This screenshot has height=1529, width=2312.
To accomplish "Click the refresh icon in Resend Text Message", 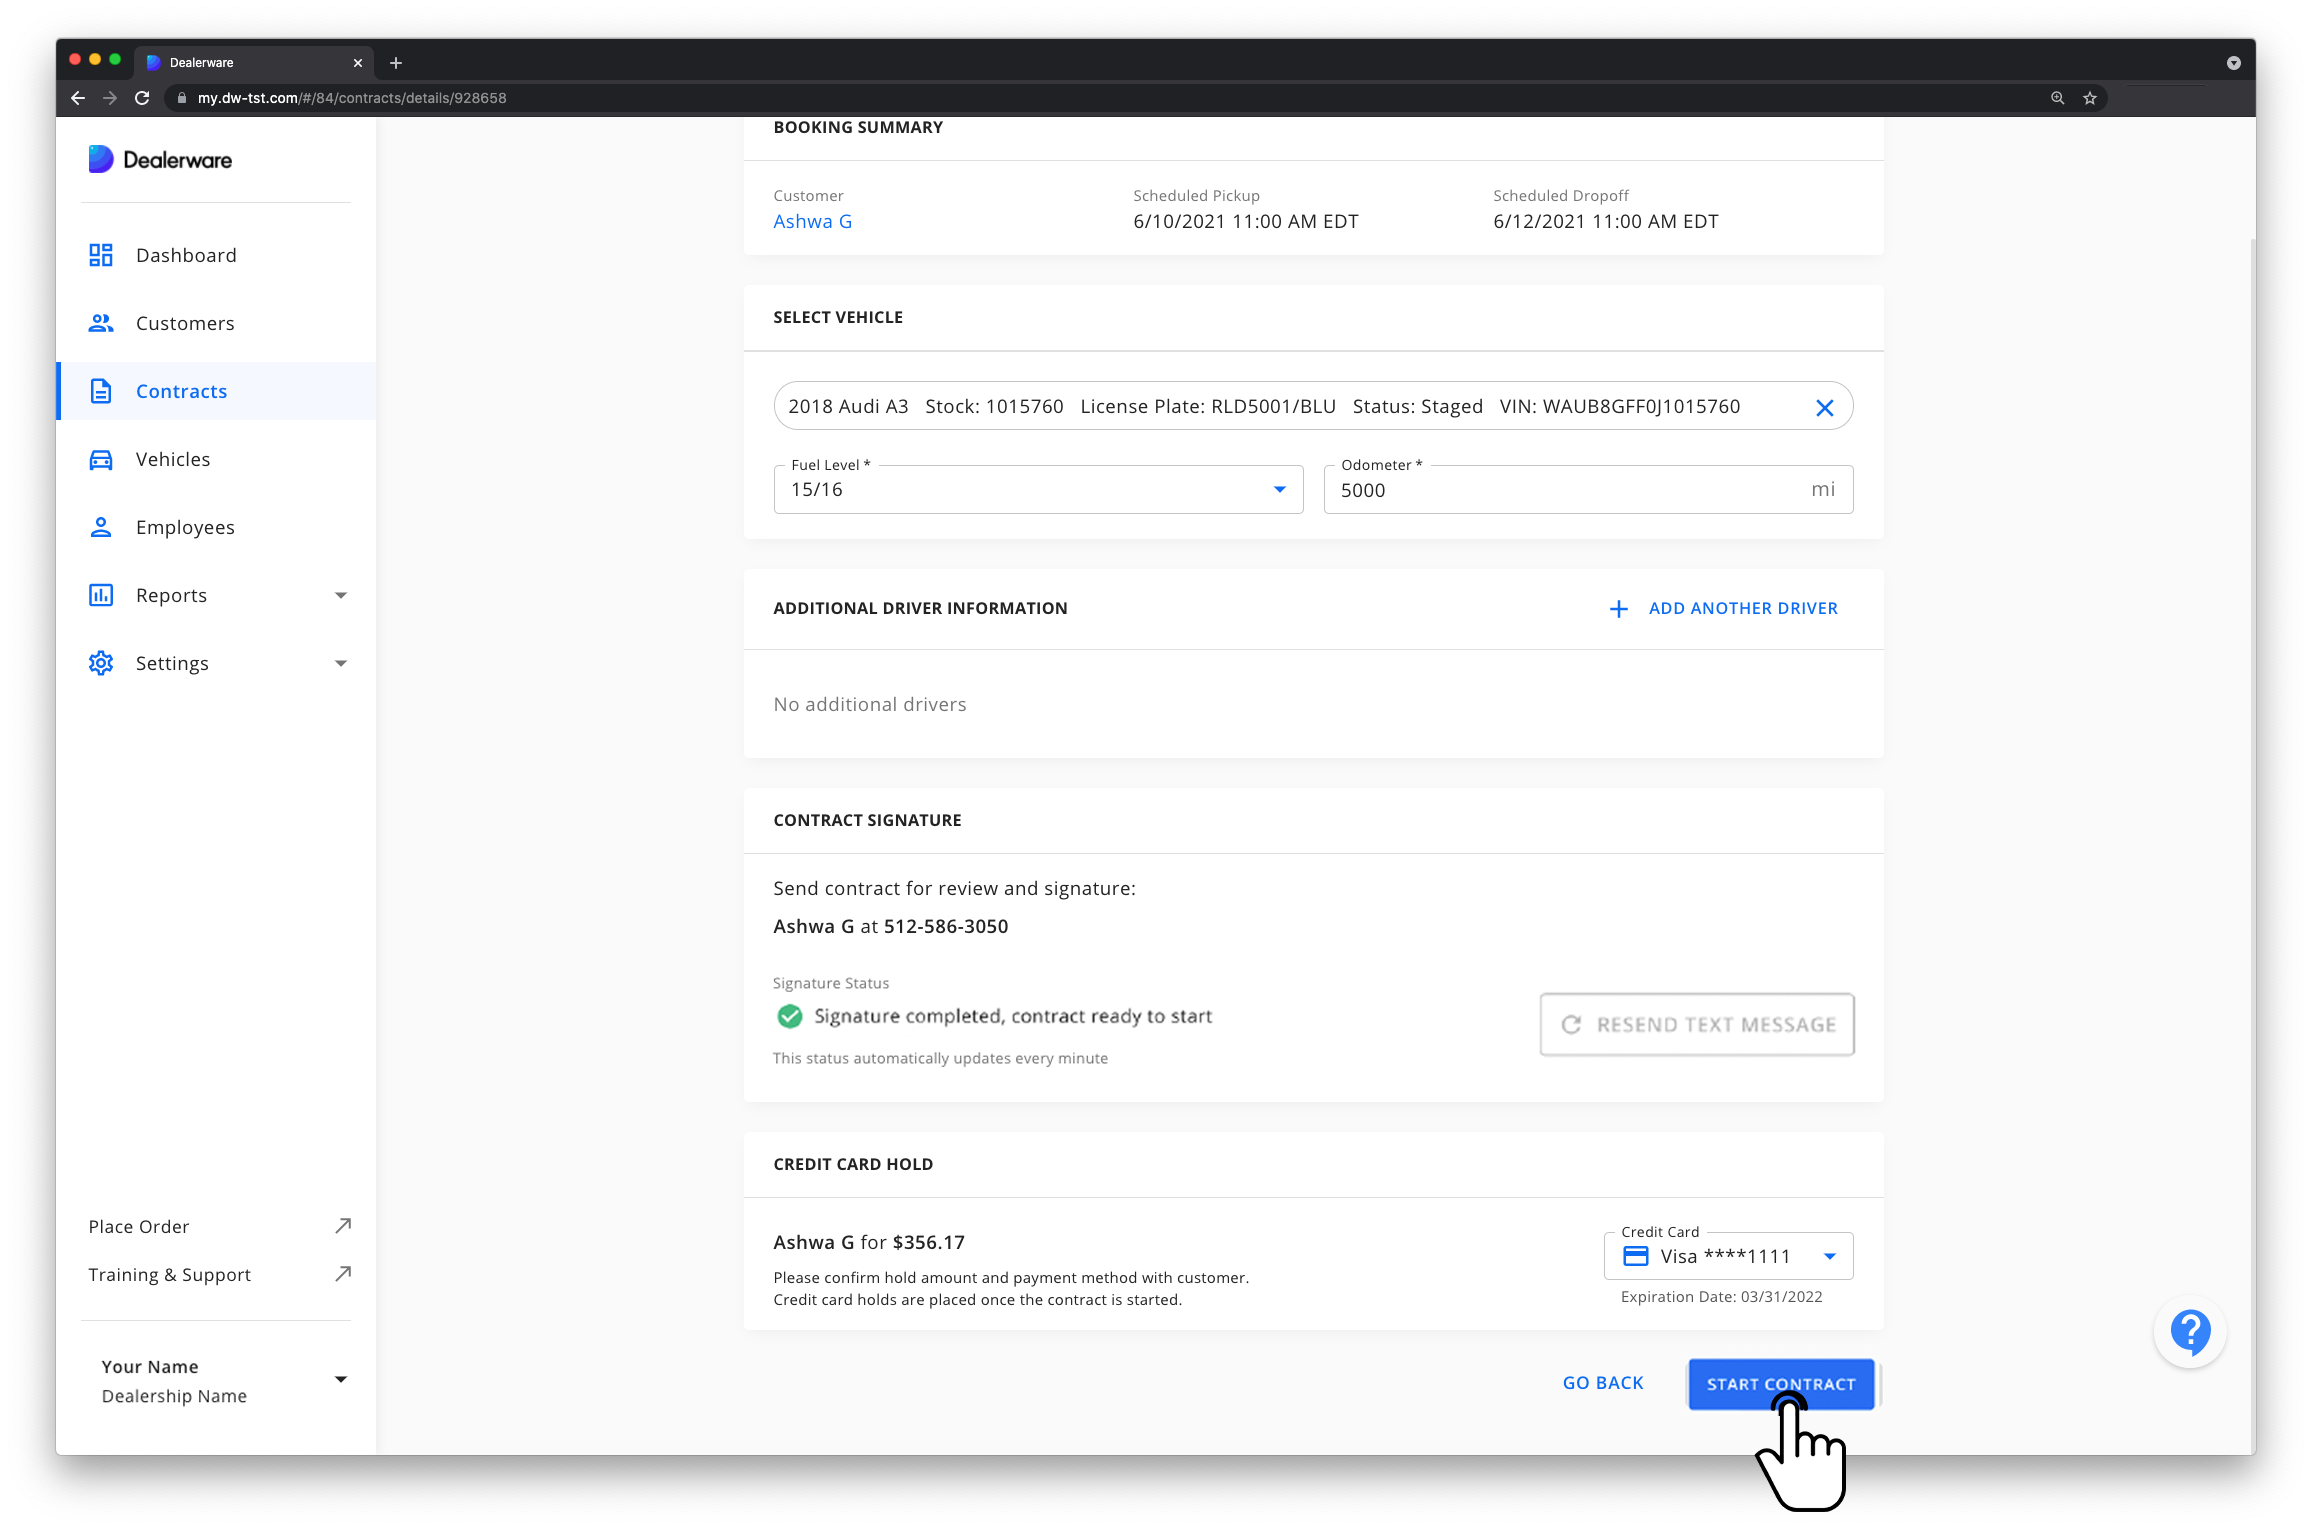I will pos(1571,1025).
